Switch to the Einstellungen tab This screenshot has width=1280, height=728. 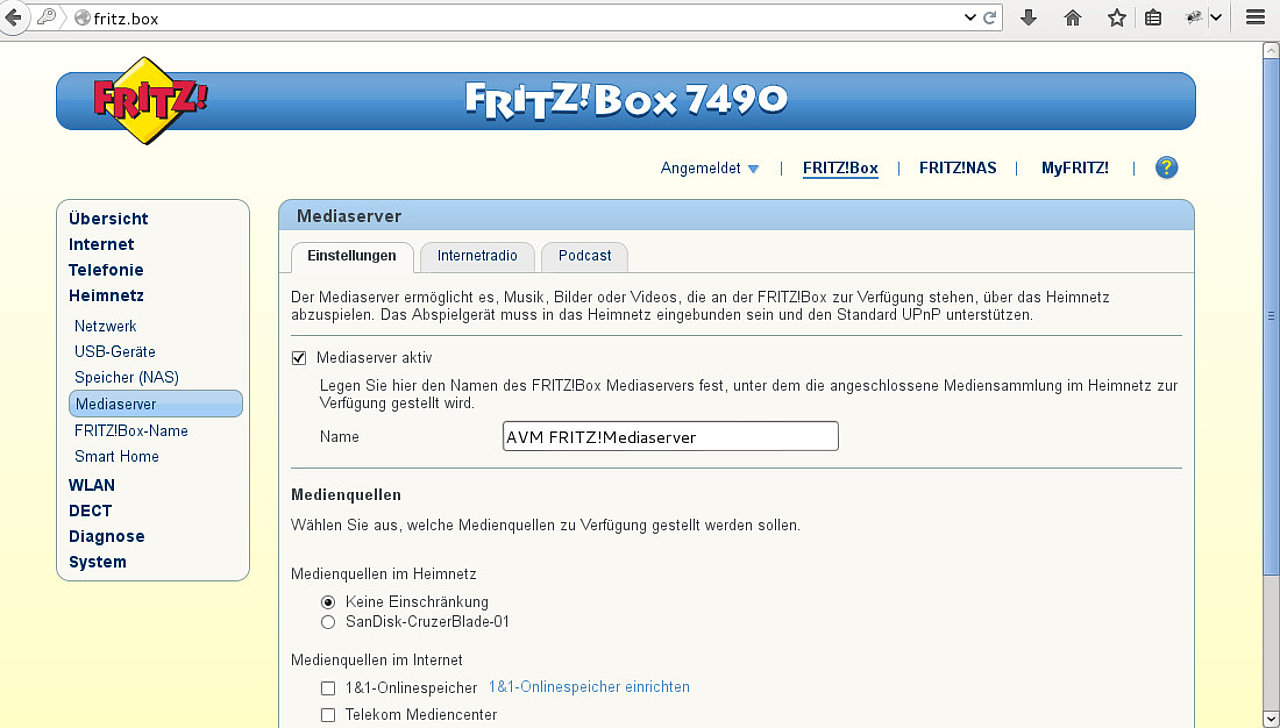[352, 256]
